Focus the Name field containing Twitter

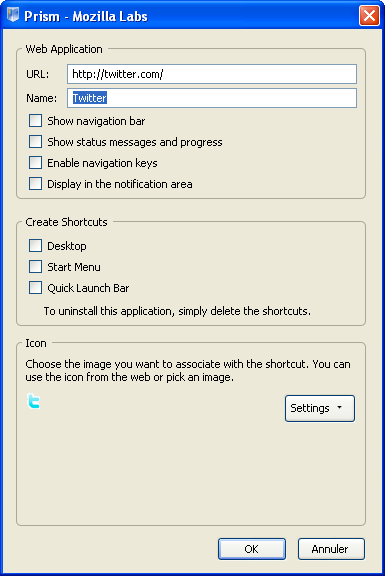click(x=212, y=98)
